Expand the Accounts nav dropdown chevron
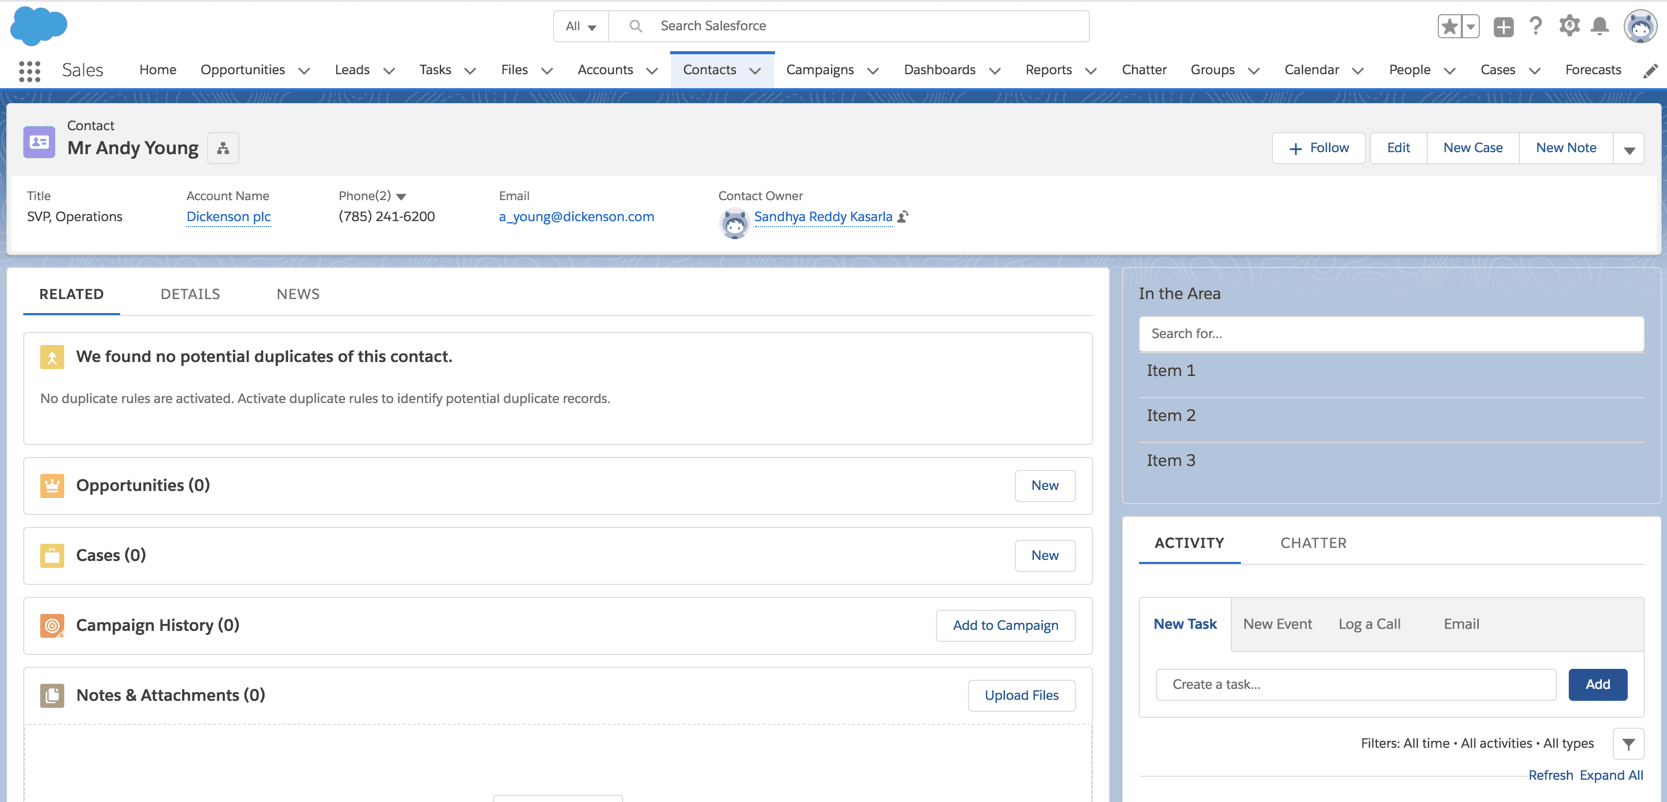This screenshot has width=1667, height=802. pos(652,70)
